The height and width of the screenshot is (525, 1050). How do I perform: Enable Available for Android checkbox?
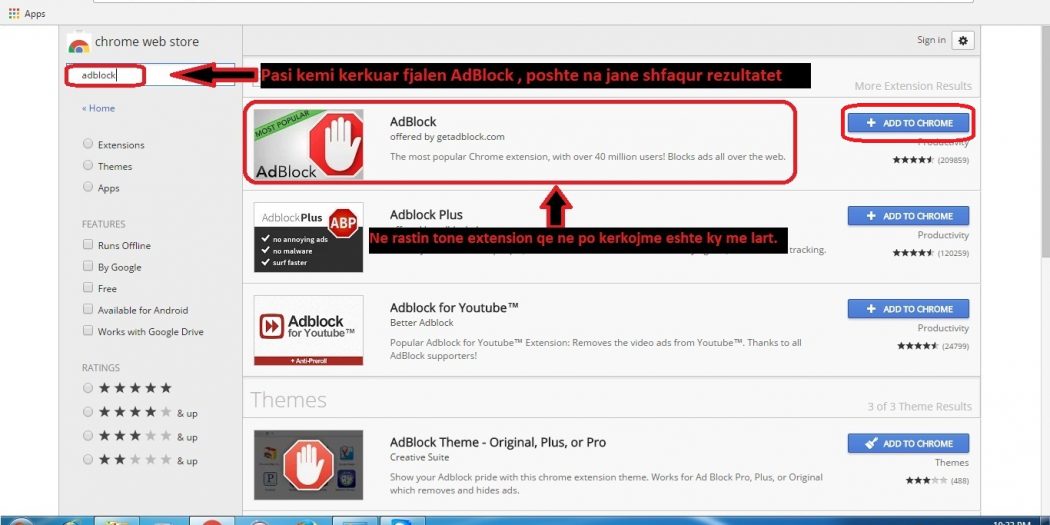coord(88,309)
